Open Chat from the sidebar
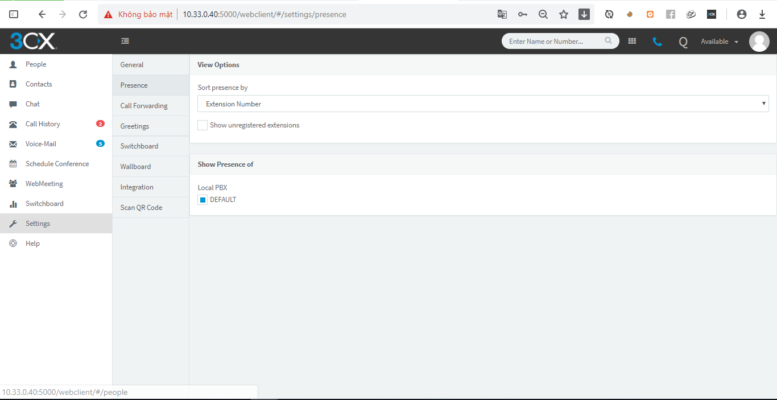 (x=32, y=104)
